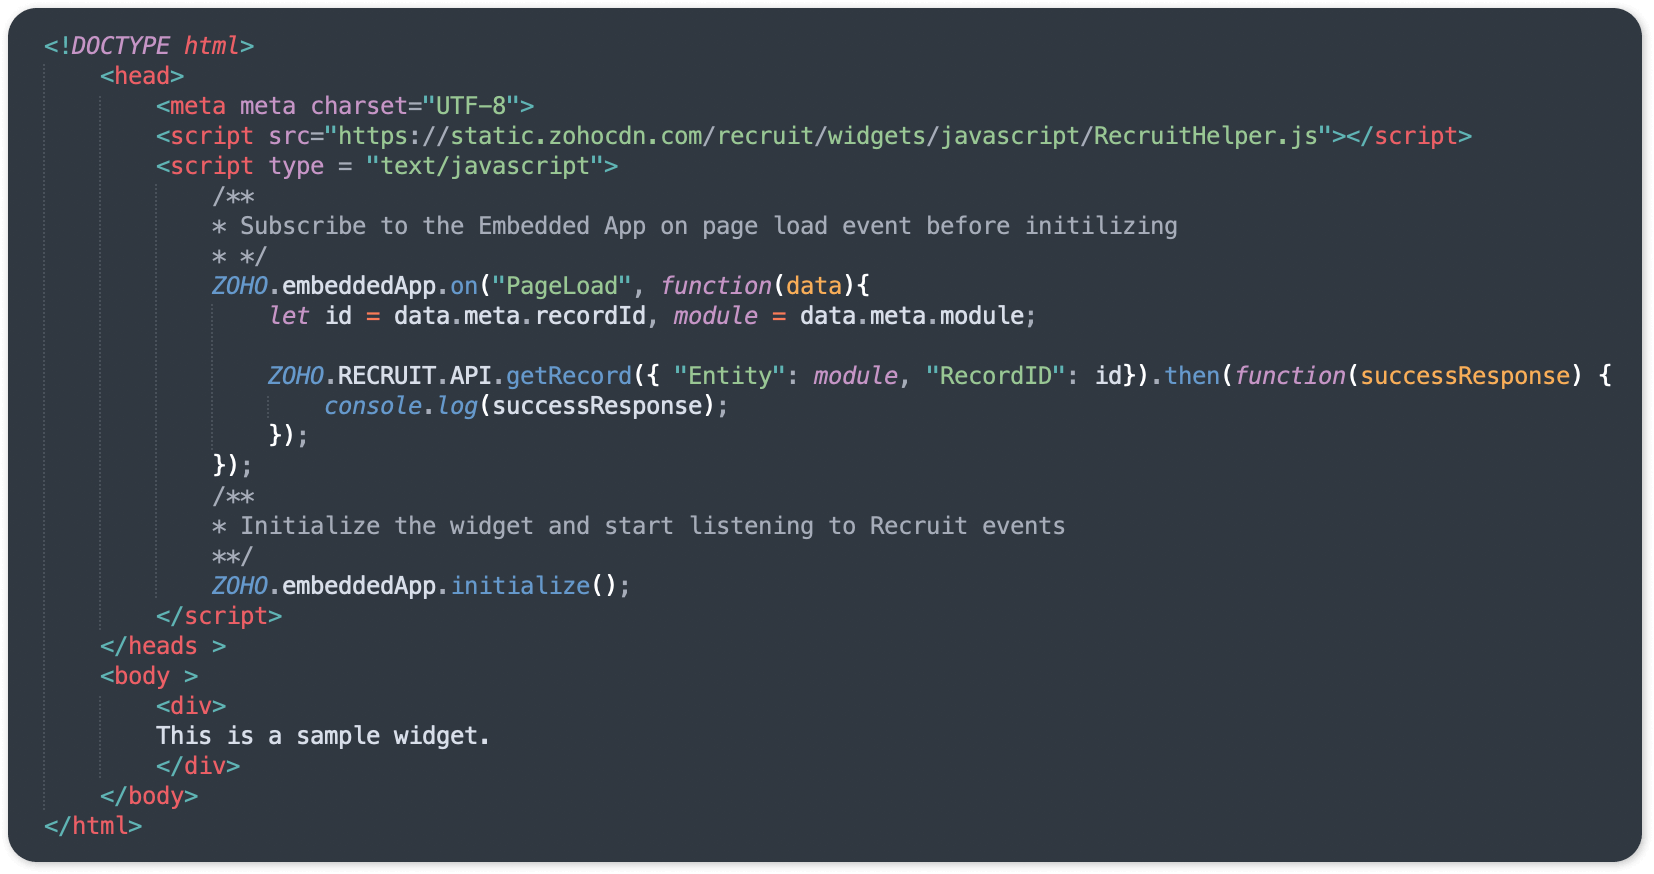1654x874 pixels.
Task: Click data.meta.module in the assignment
Action: [x=912, y=316]
